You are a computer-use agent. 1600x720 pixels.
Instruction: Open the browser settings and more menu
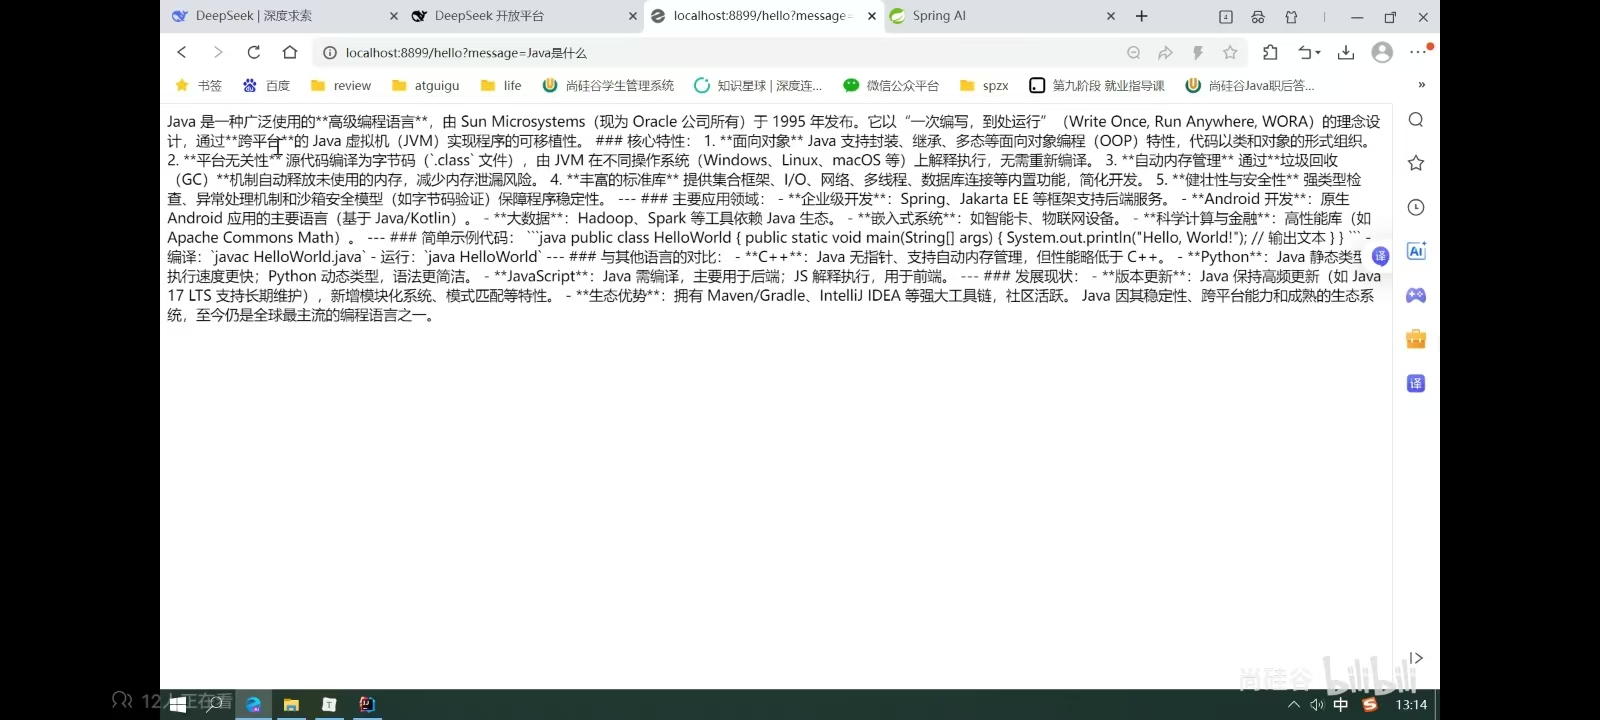[x=1418, y=52]
